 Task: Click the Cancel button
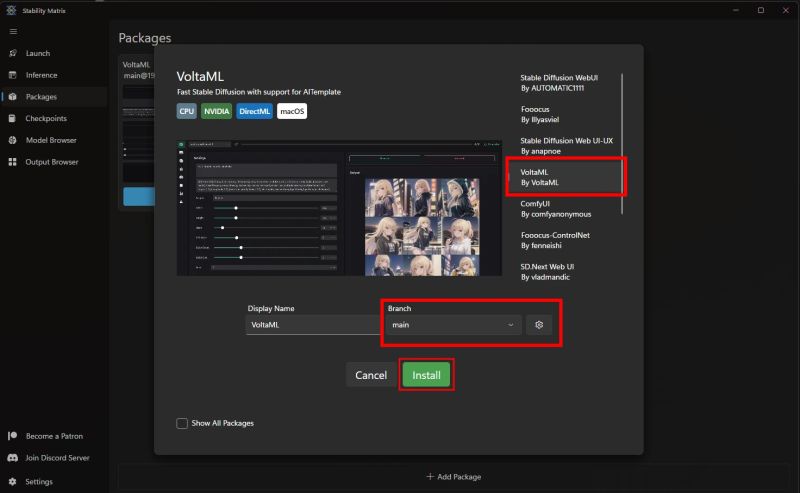tap(371, 375)
